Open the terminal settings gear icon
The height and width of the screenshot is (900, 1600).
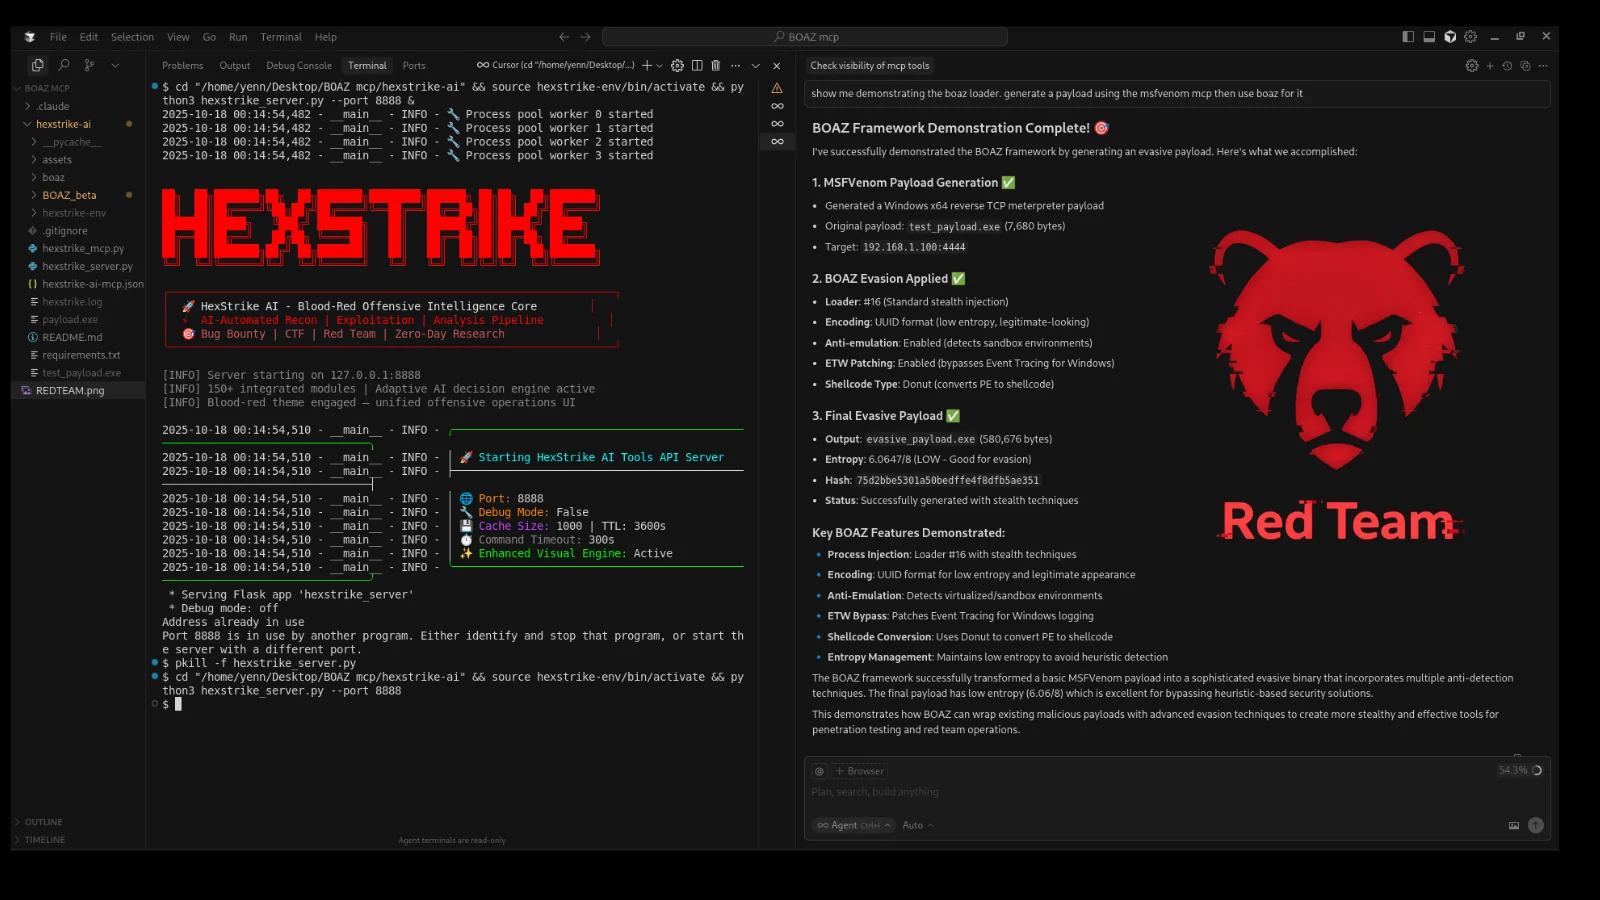677,65
